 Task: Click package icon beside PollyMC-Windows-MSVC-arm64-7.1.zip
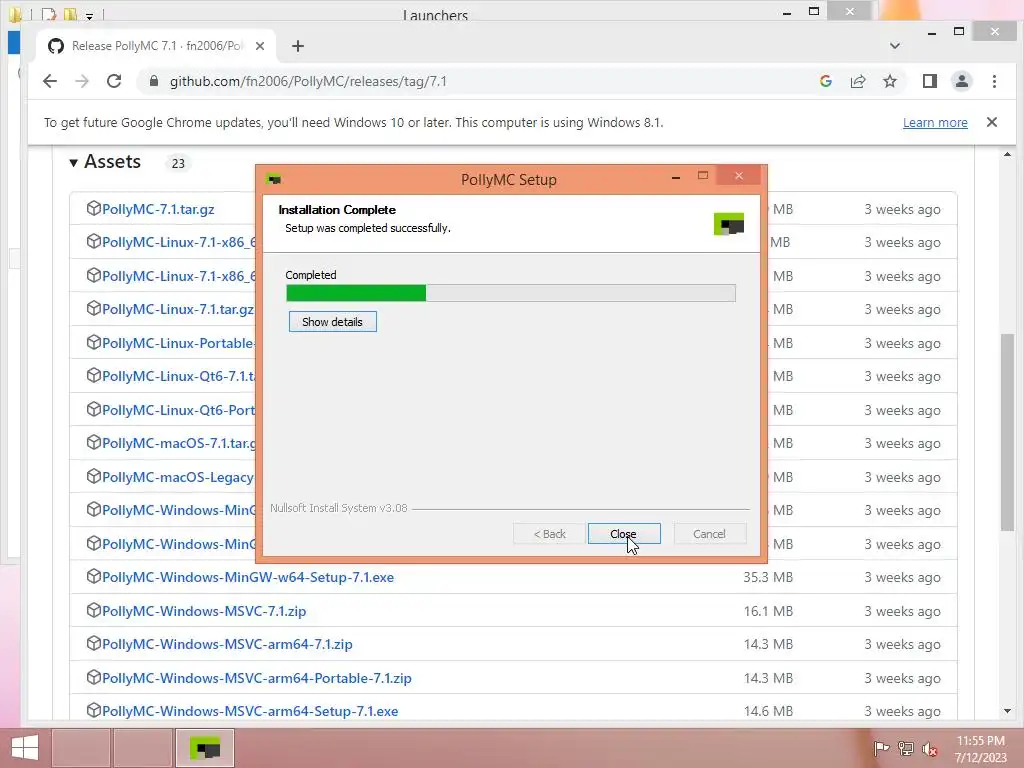coord(93,643)
